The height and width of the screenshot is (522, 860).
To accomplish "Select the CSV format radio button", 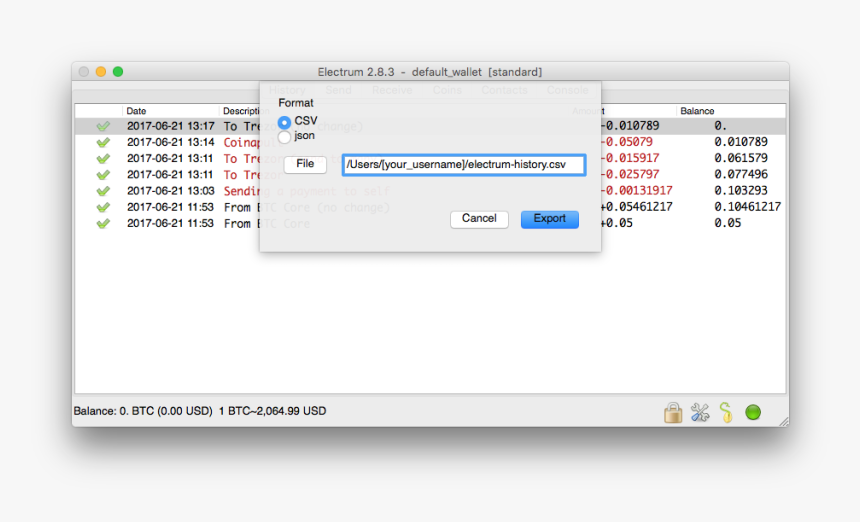I will pos(284,122).
